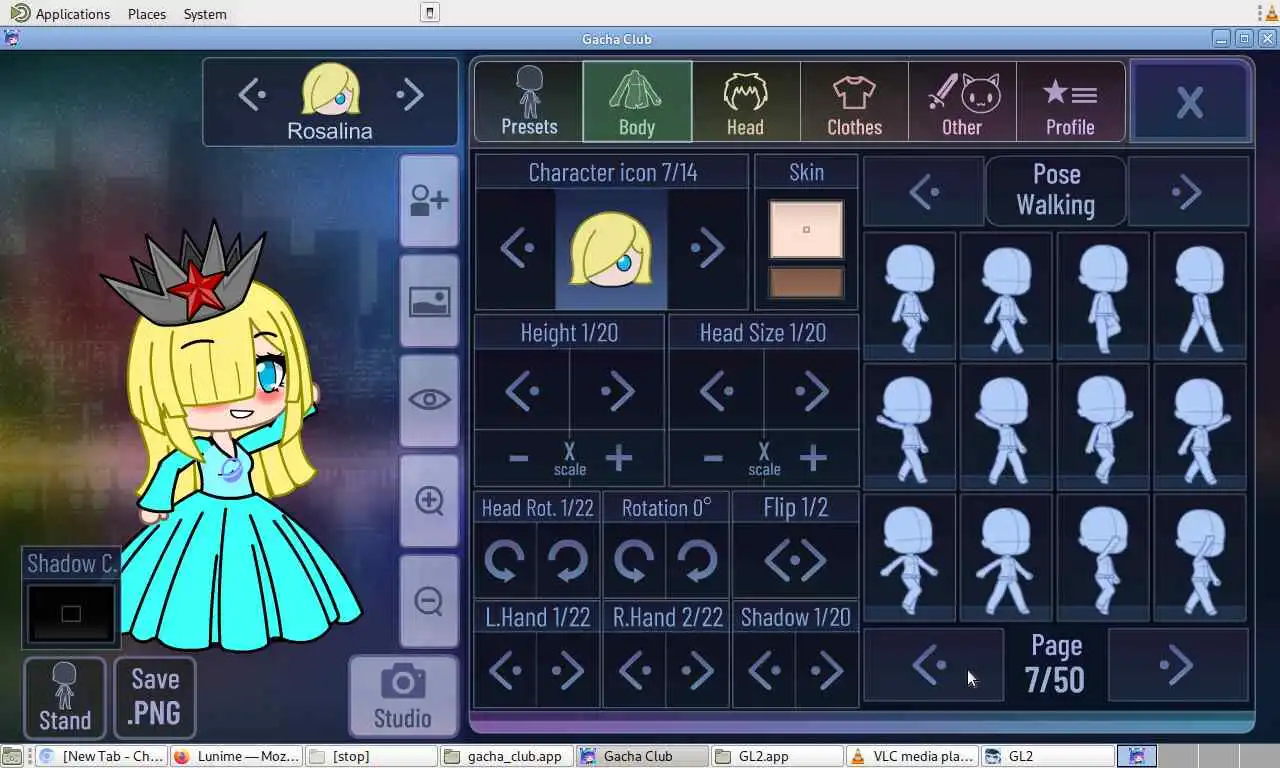Open the Profile tab
Image resolution: width=1280 pixels, height=768 pixels.
coord(1070,101)
